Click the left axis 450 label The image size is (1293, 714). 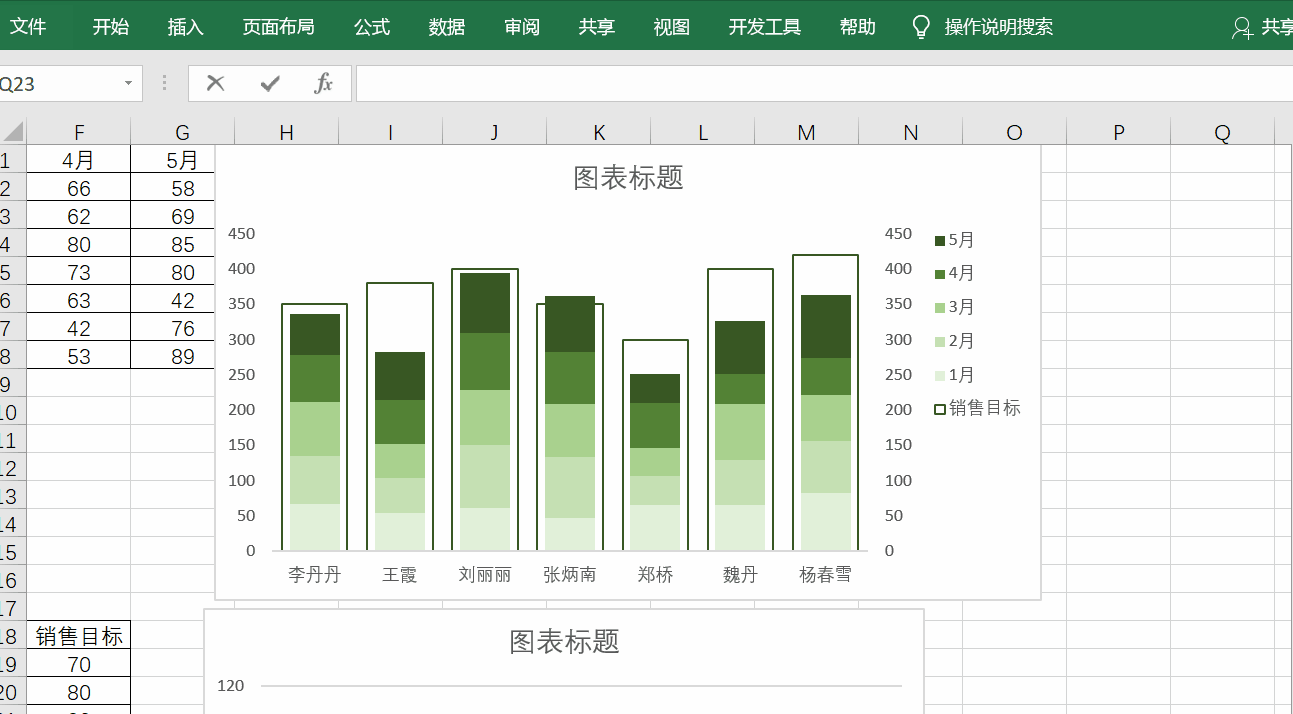[x=242, y=234]
